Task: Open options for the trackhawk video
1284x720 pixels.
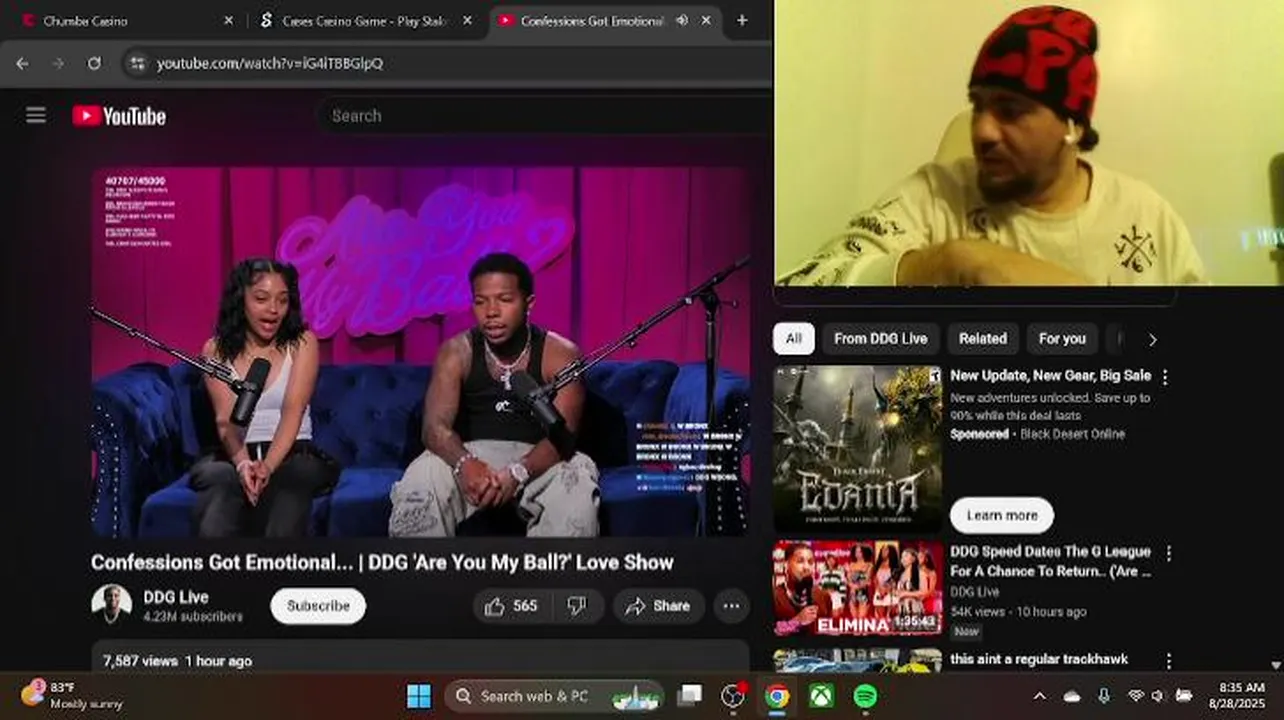Action: 1168,661
